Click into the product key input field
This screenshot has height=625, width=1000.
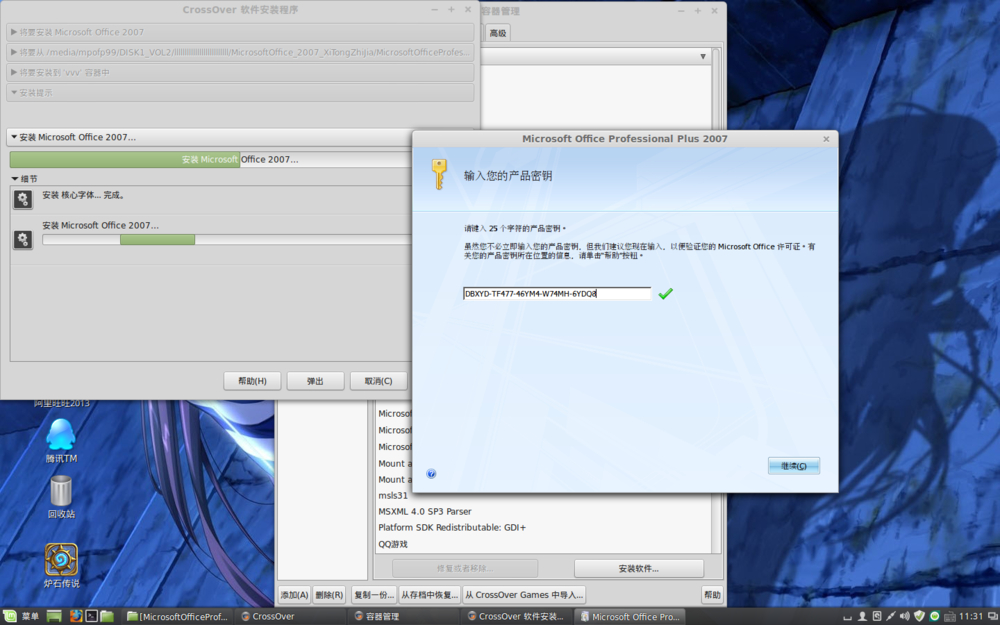tap(557, 293)
